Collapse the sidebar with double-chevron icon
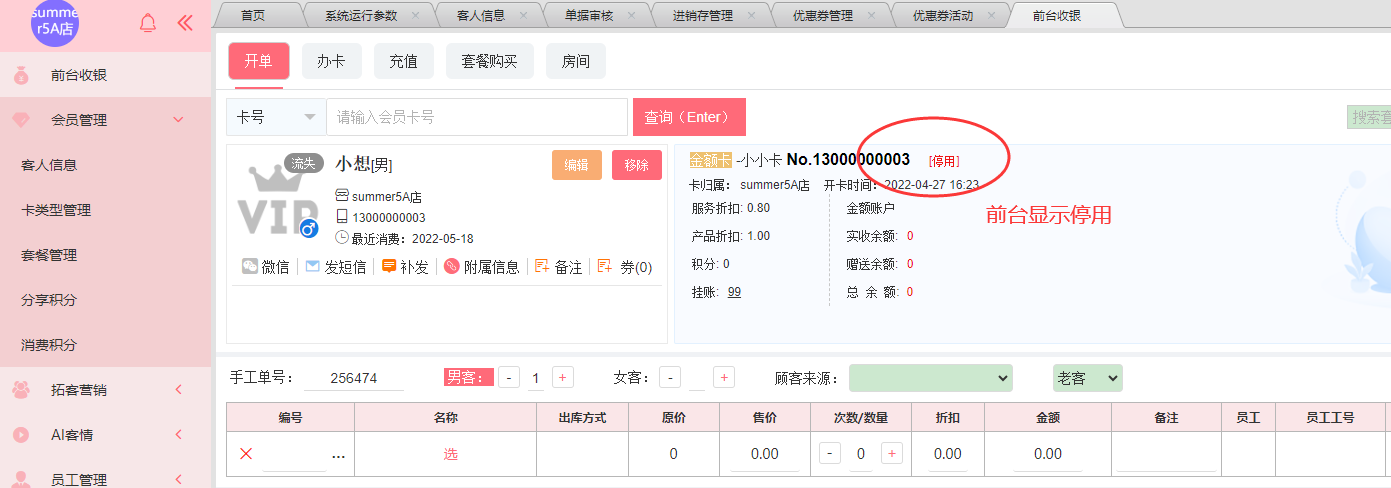1391x488 pixels. (184, 23)
